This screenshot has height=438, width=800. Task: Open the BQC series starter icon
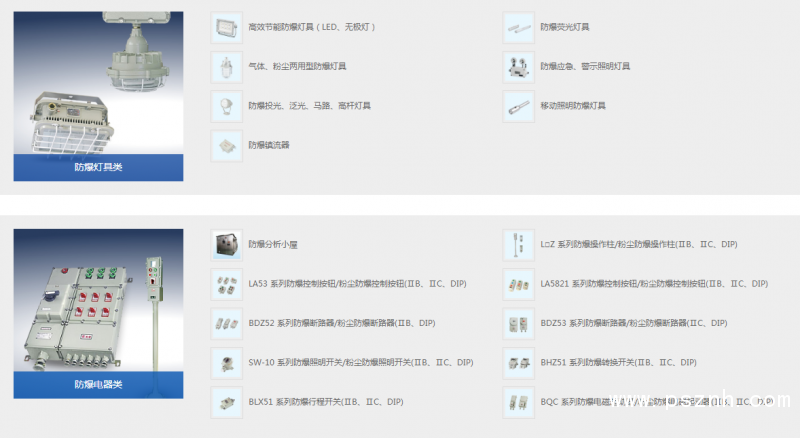click(x=518, y=402)
